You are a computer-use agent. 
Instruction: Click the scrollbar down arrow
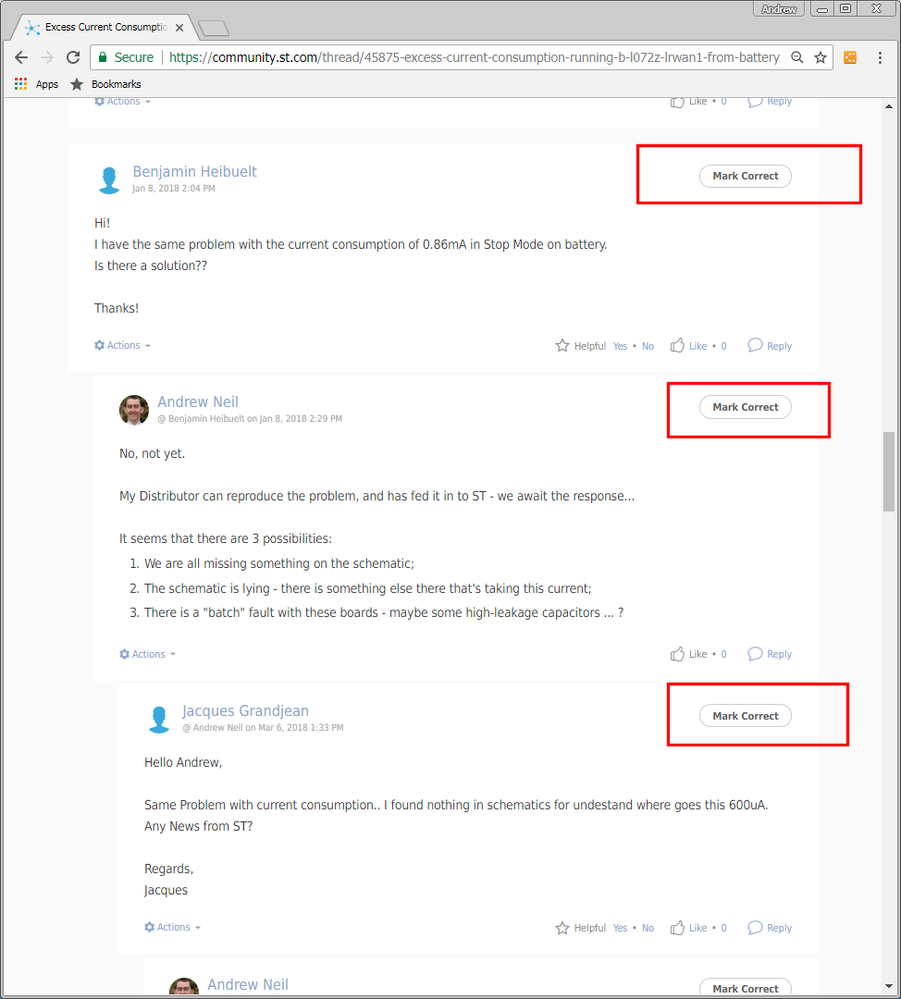(888, 986)
